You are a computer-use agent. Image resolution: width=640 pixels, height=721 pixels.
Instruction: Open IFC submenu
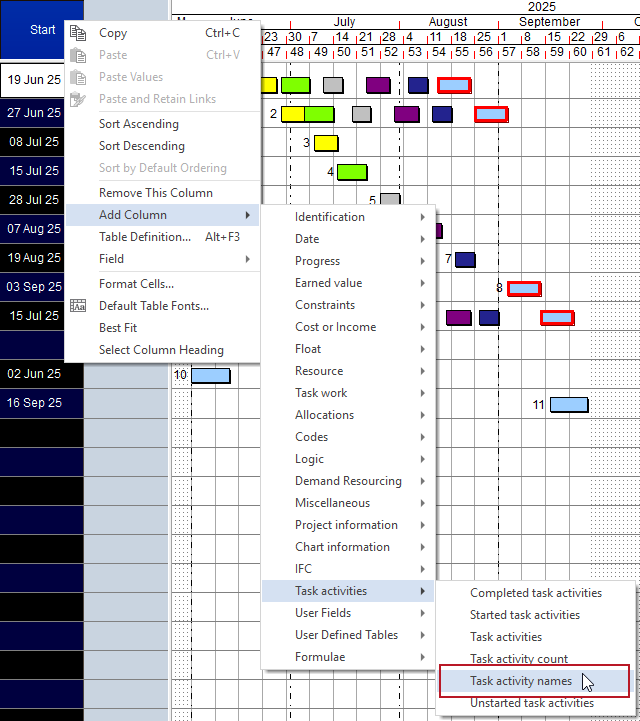coord(348,569)
